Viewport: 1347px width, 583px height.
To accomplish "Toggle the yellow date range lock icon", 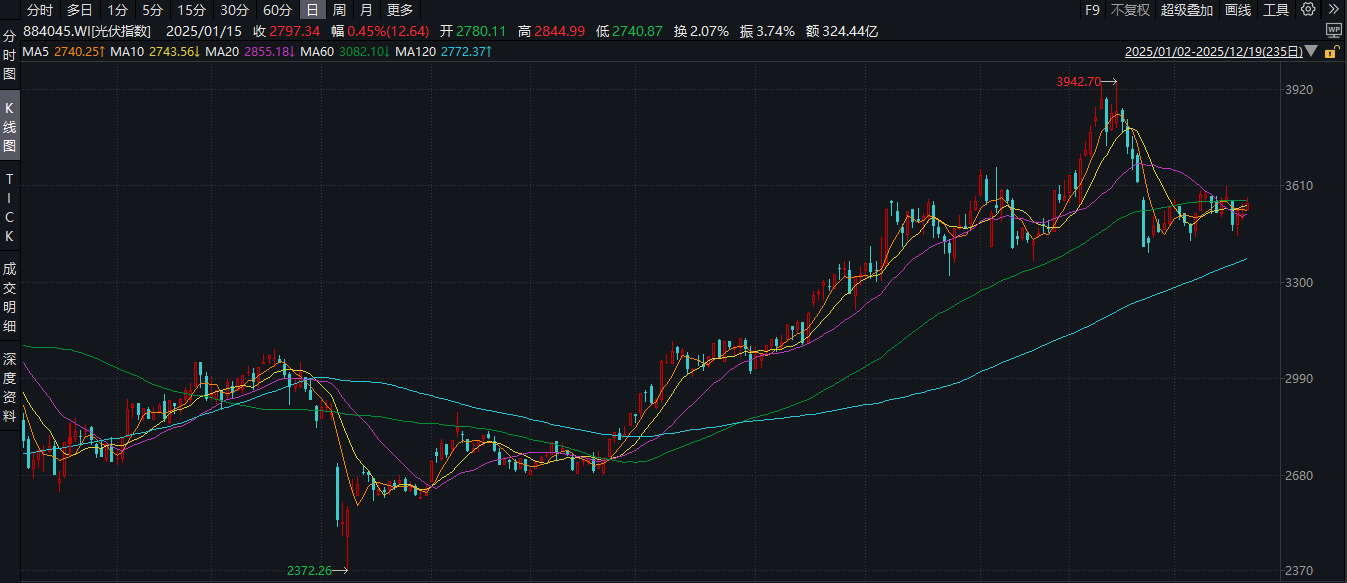I will coord(1332,51).
